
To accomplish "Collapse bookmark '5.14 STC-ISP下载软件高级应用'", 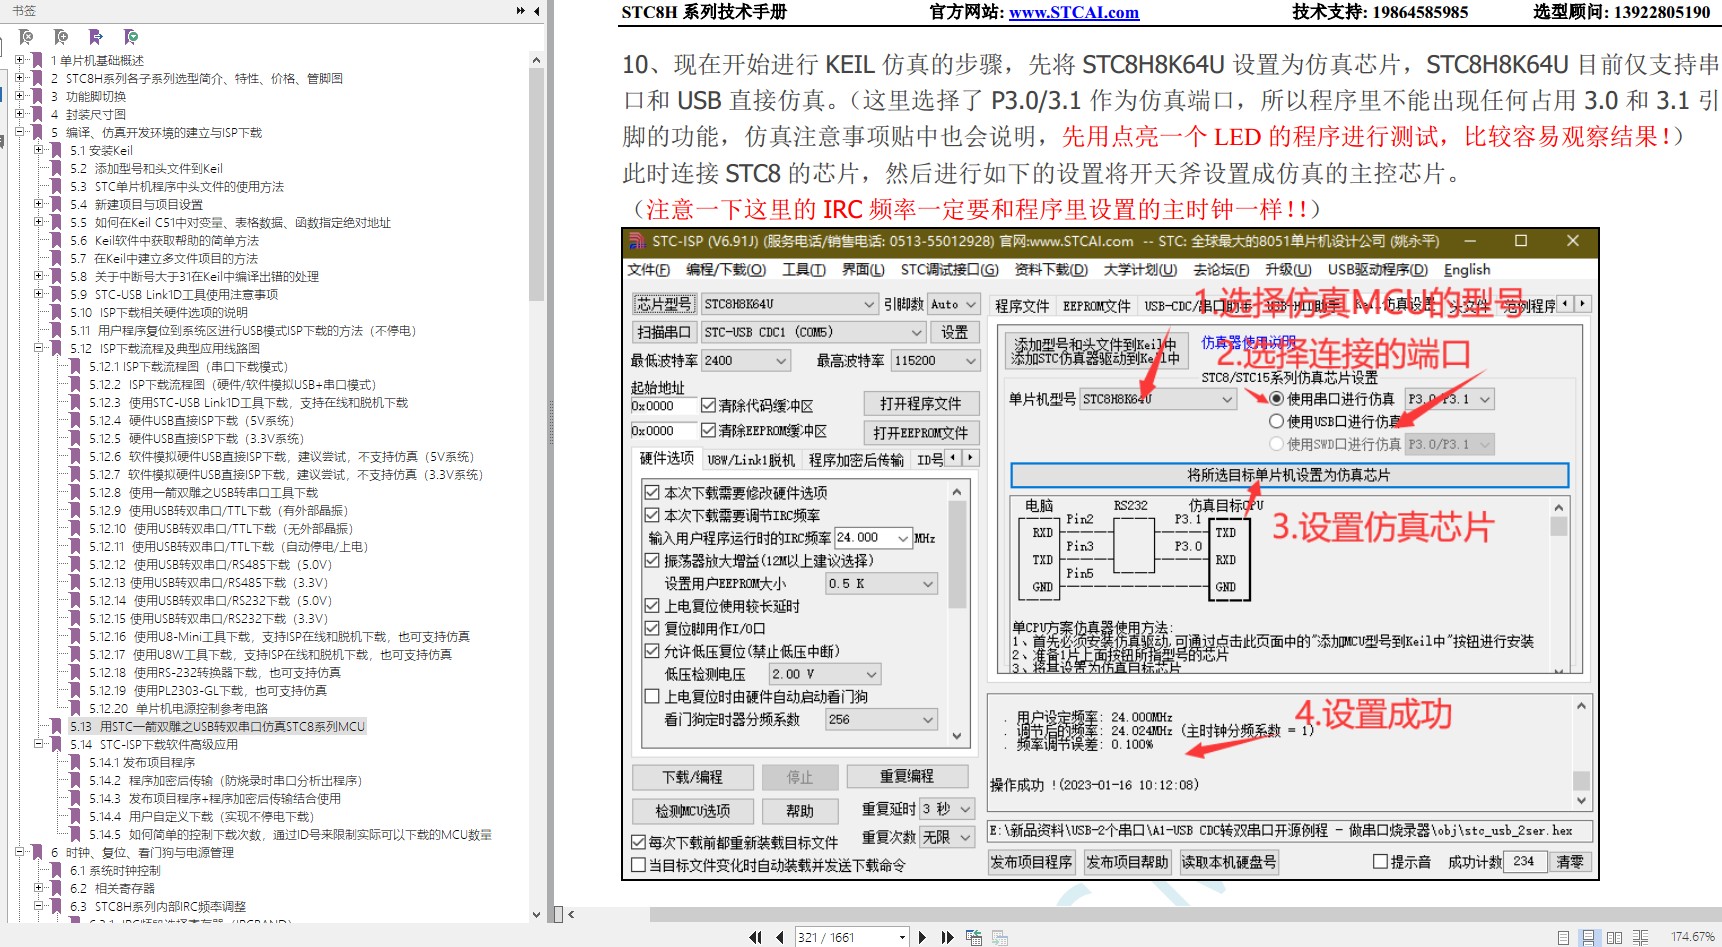I will tap(39, 744).
